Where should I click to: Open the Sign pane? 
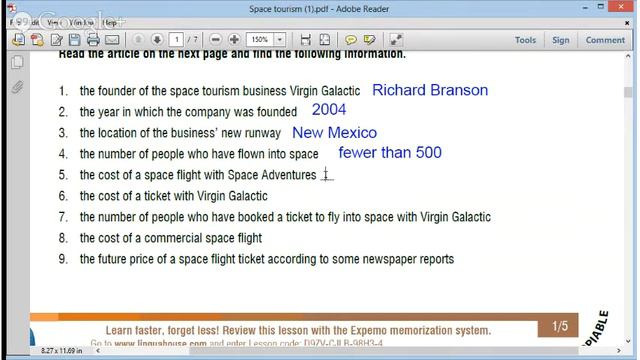560,40
